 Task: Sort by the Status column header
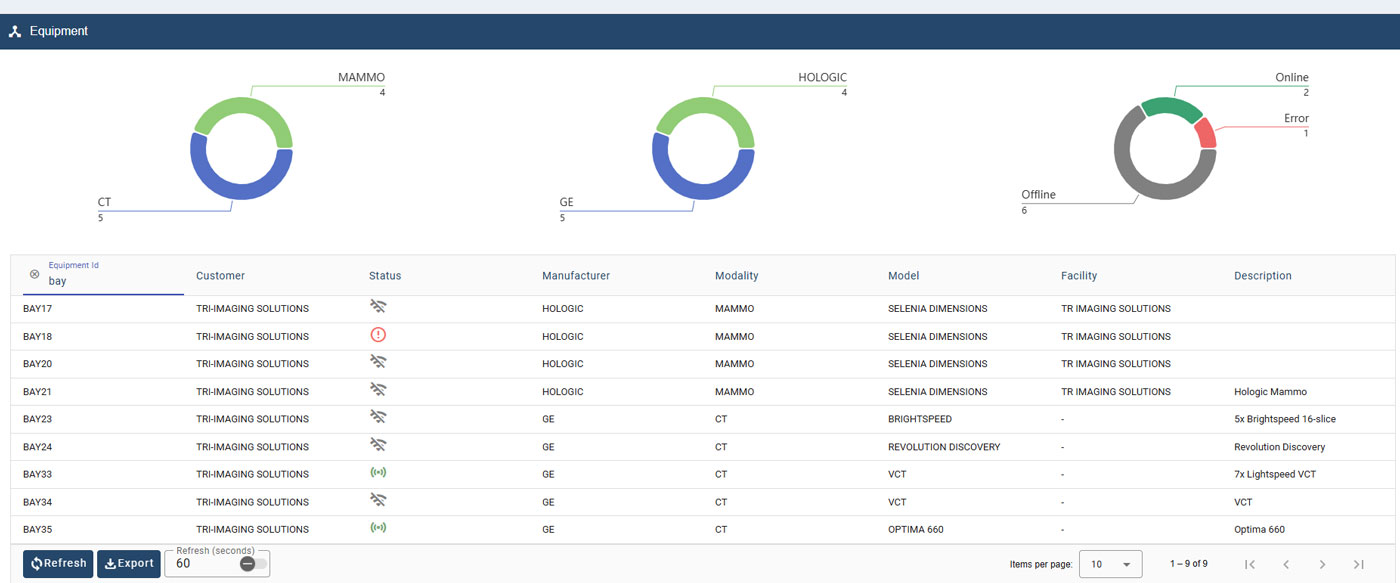click(384, 276)
